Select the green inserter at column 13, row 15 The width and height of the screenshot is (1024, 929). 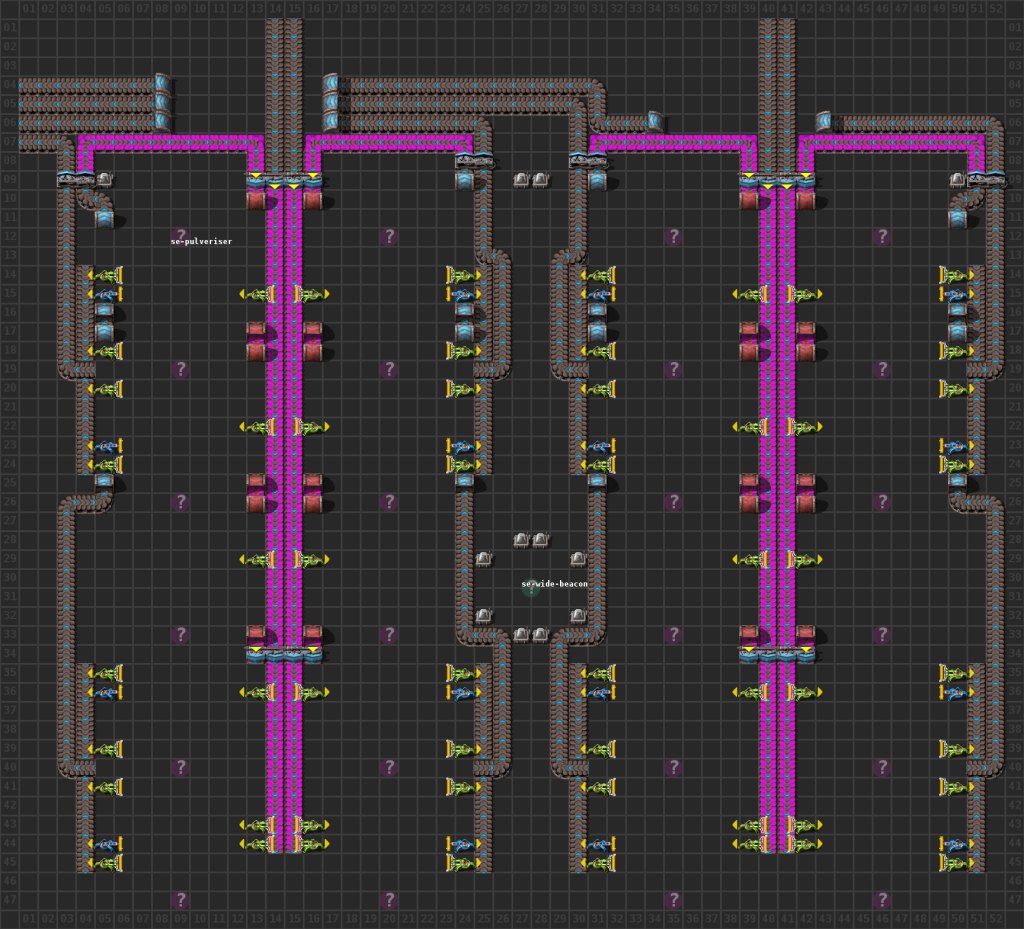click(x=257, y=294)
